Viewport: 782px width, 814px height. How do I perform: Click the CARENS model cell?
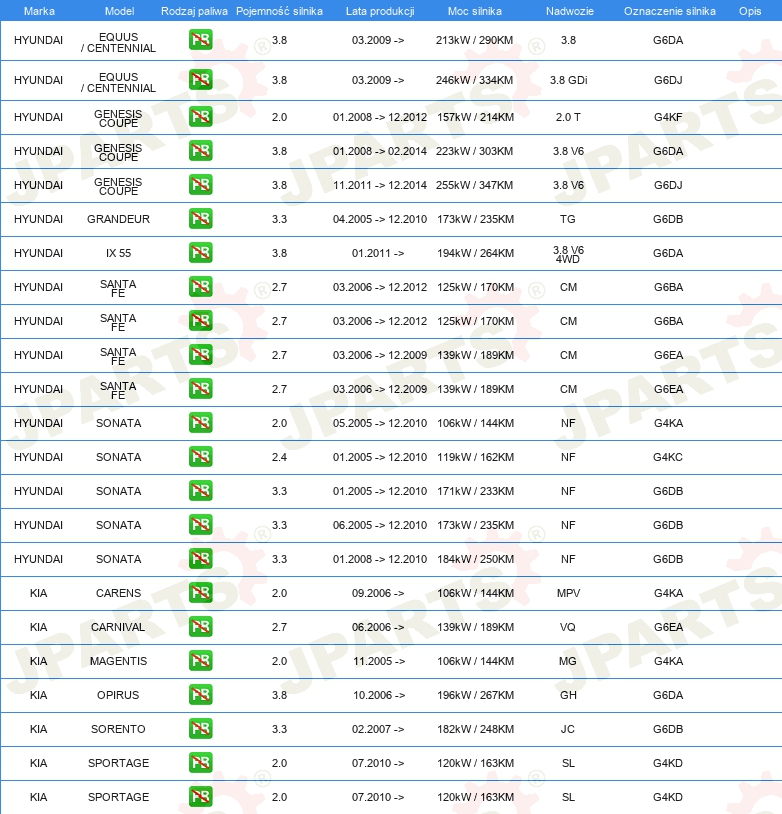[118, 593]
